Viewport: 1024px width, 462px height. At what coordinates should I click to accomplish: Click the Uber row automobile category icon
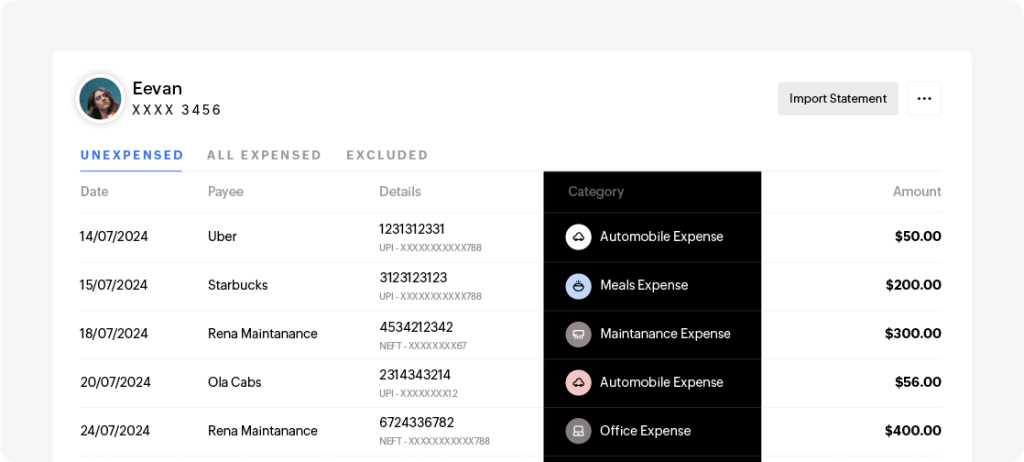click(578, 237)
